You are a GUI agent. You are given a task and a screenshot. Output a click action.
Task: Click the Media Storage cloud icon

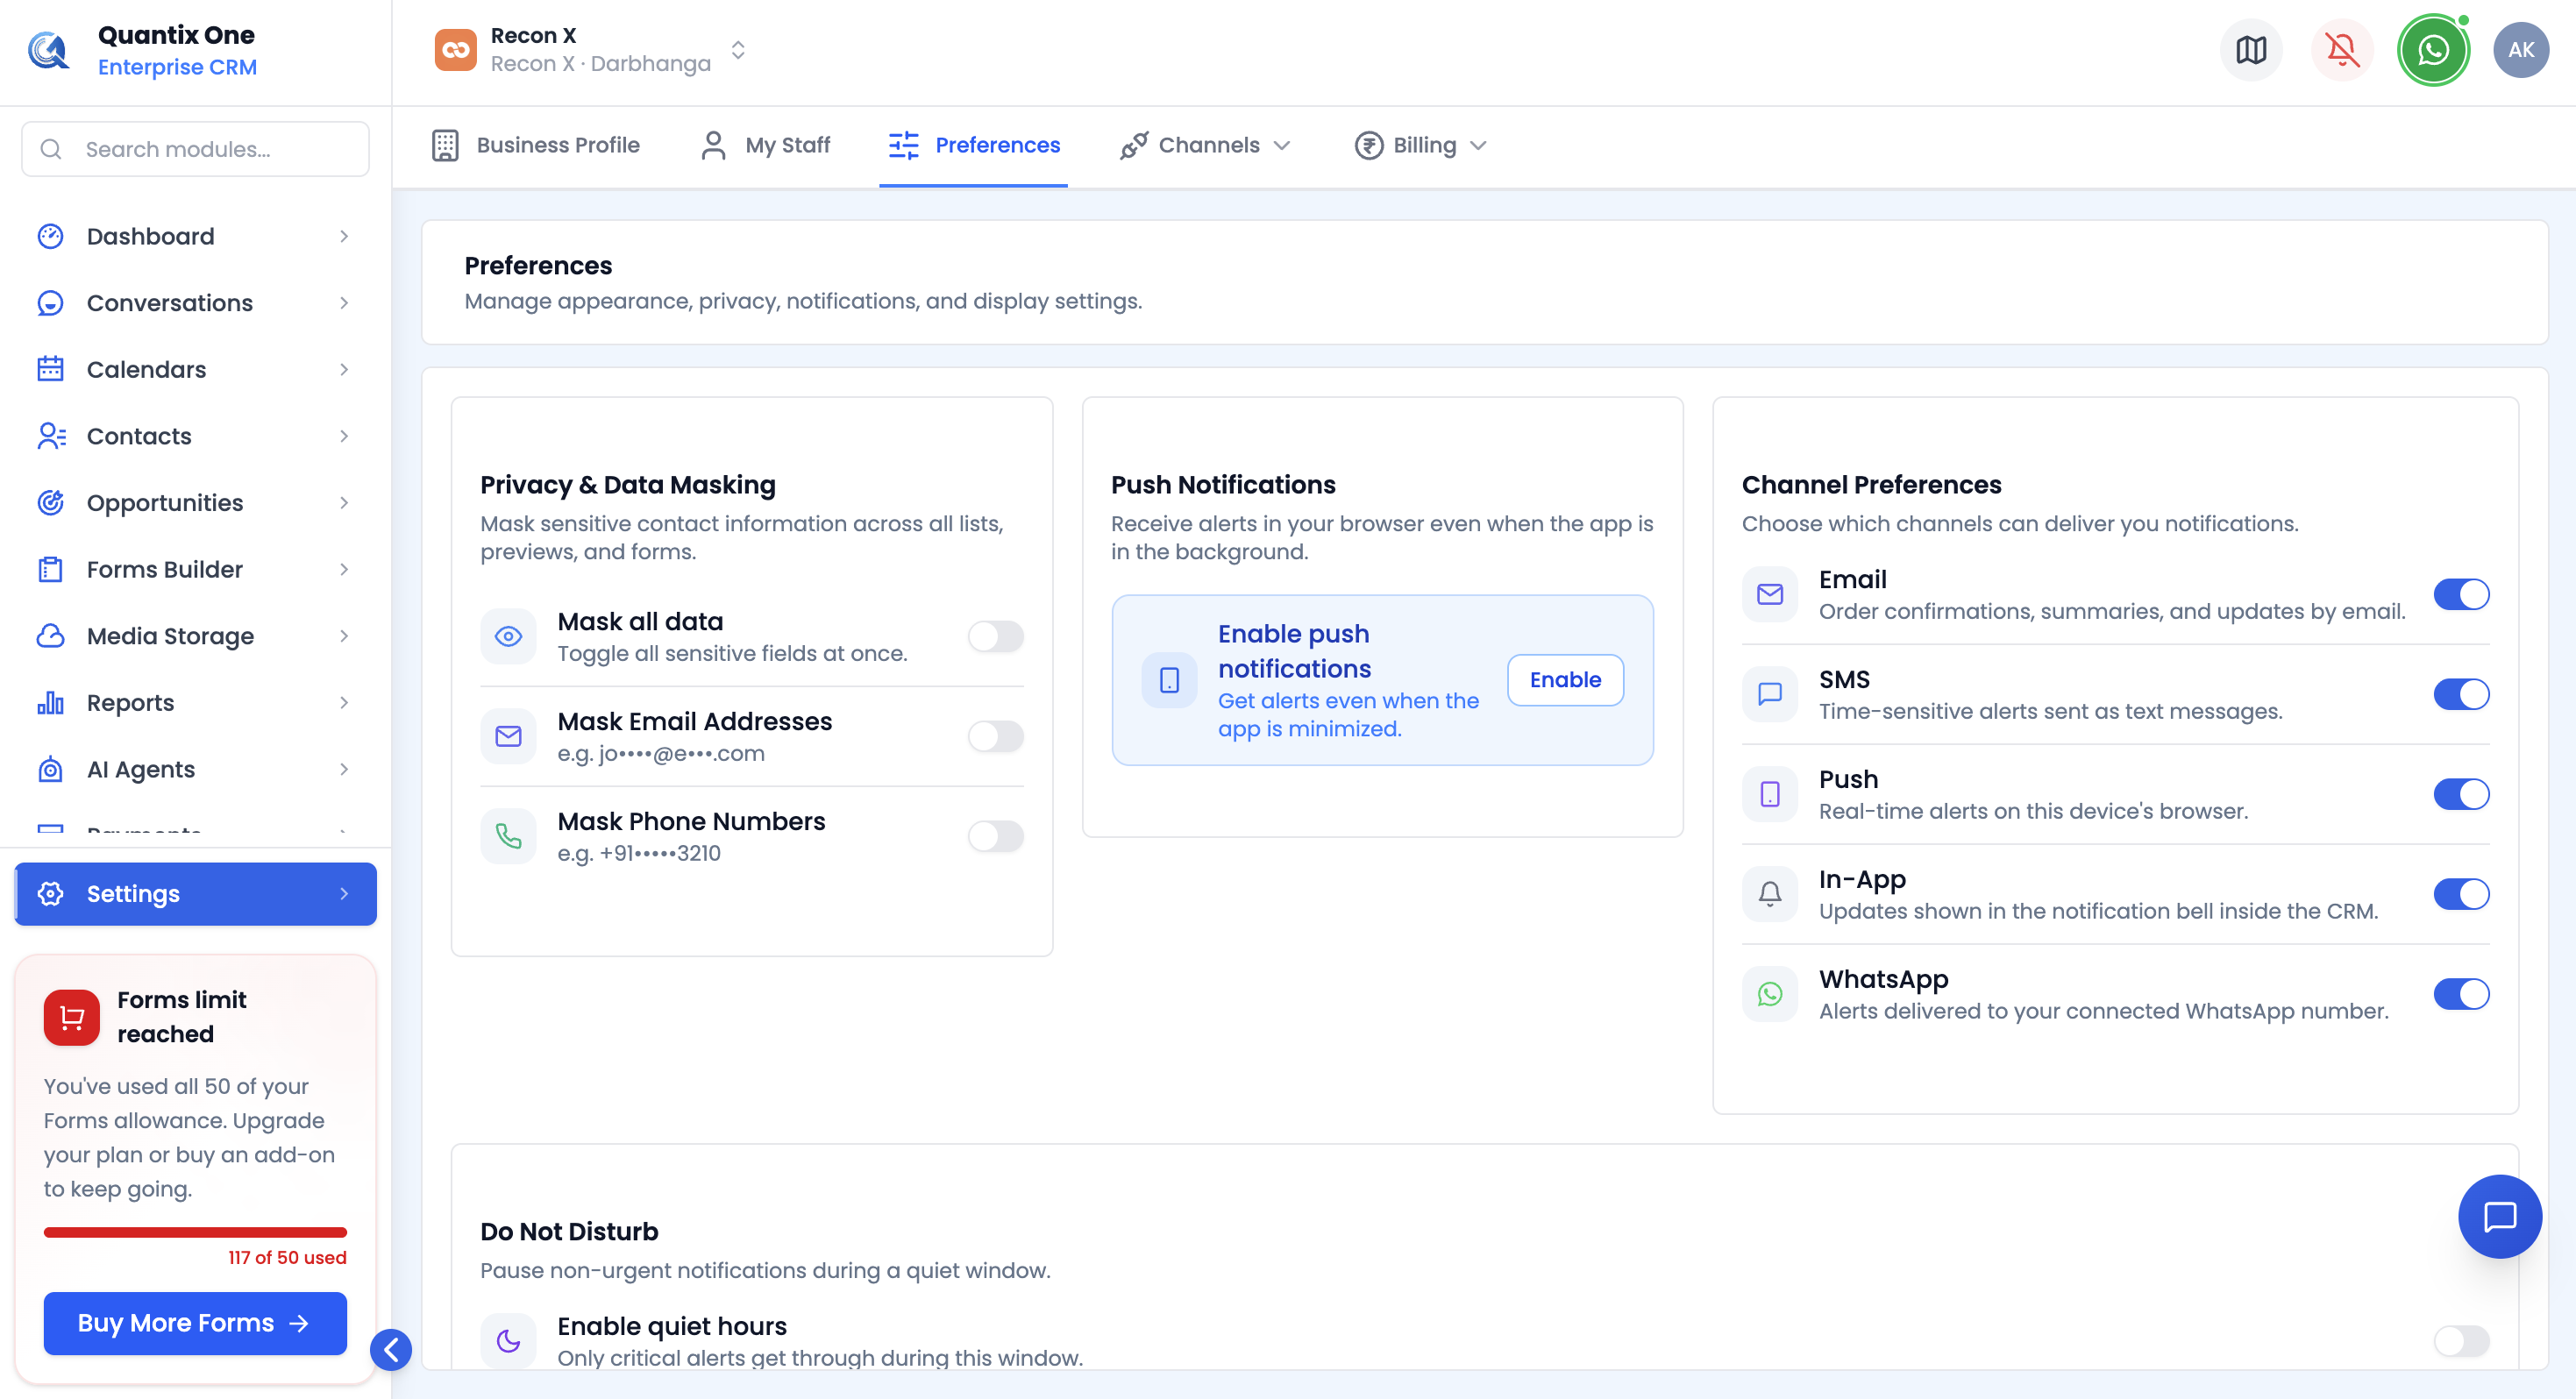pyautogui.click(x=51, y=636)
